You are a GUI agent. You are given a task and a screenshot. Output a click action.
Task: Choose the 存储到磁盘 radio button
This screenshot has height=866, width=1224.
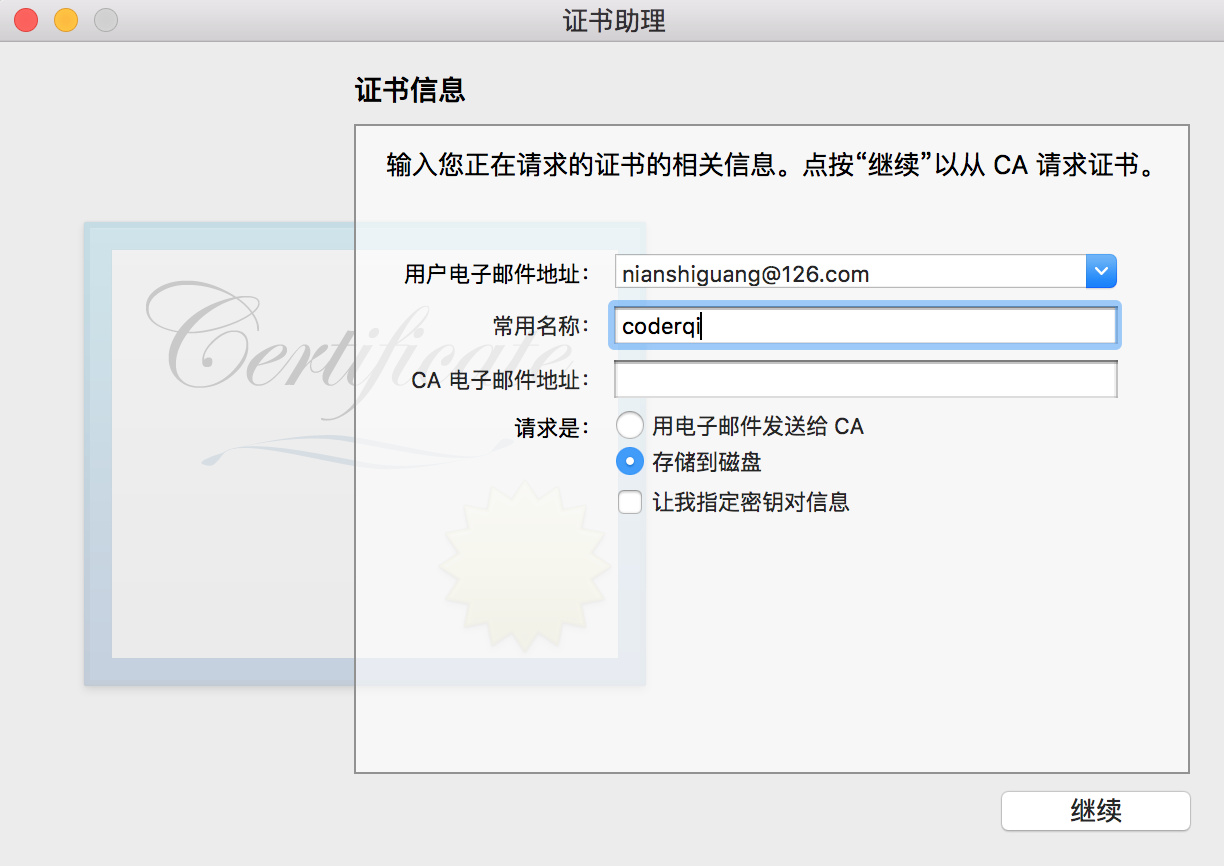630,462
